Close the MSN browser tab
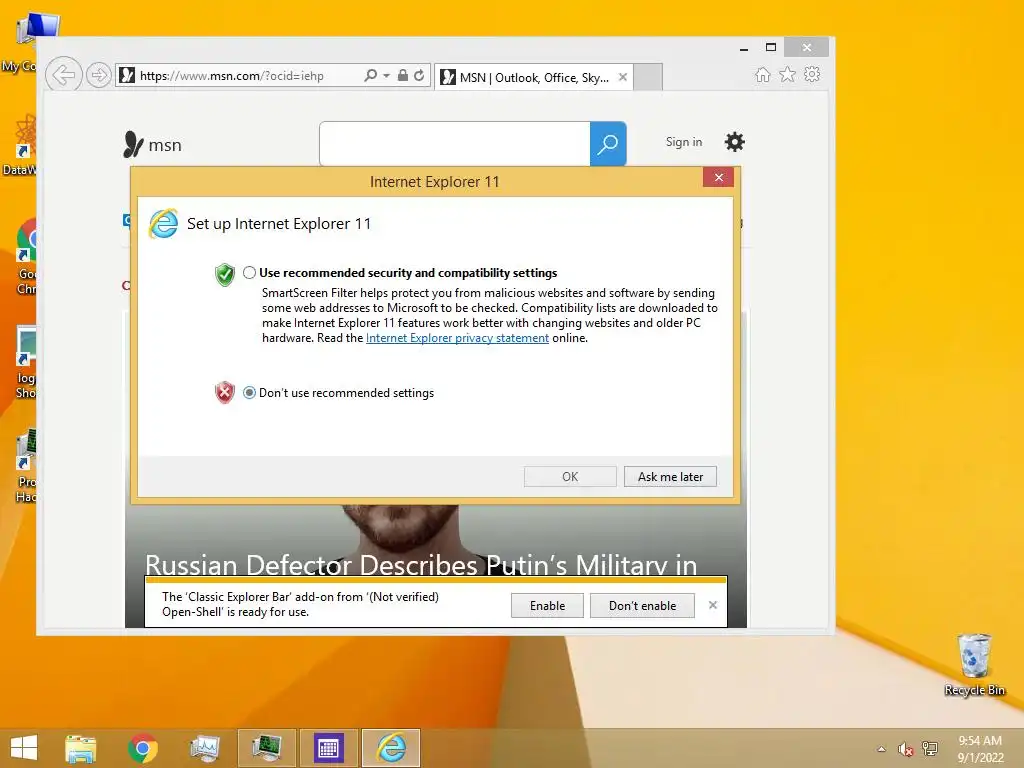The width and height of the screenshot is (1024, 768). [x=623, y=77]
